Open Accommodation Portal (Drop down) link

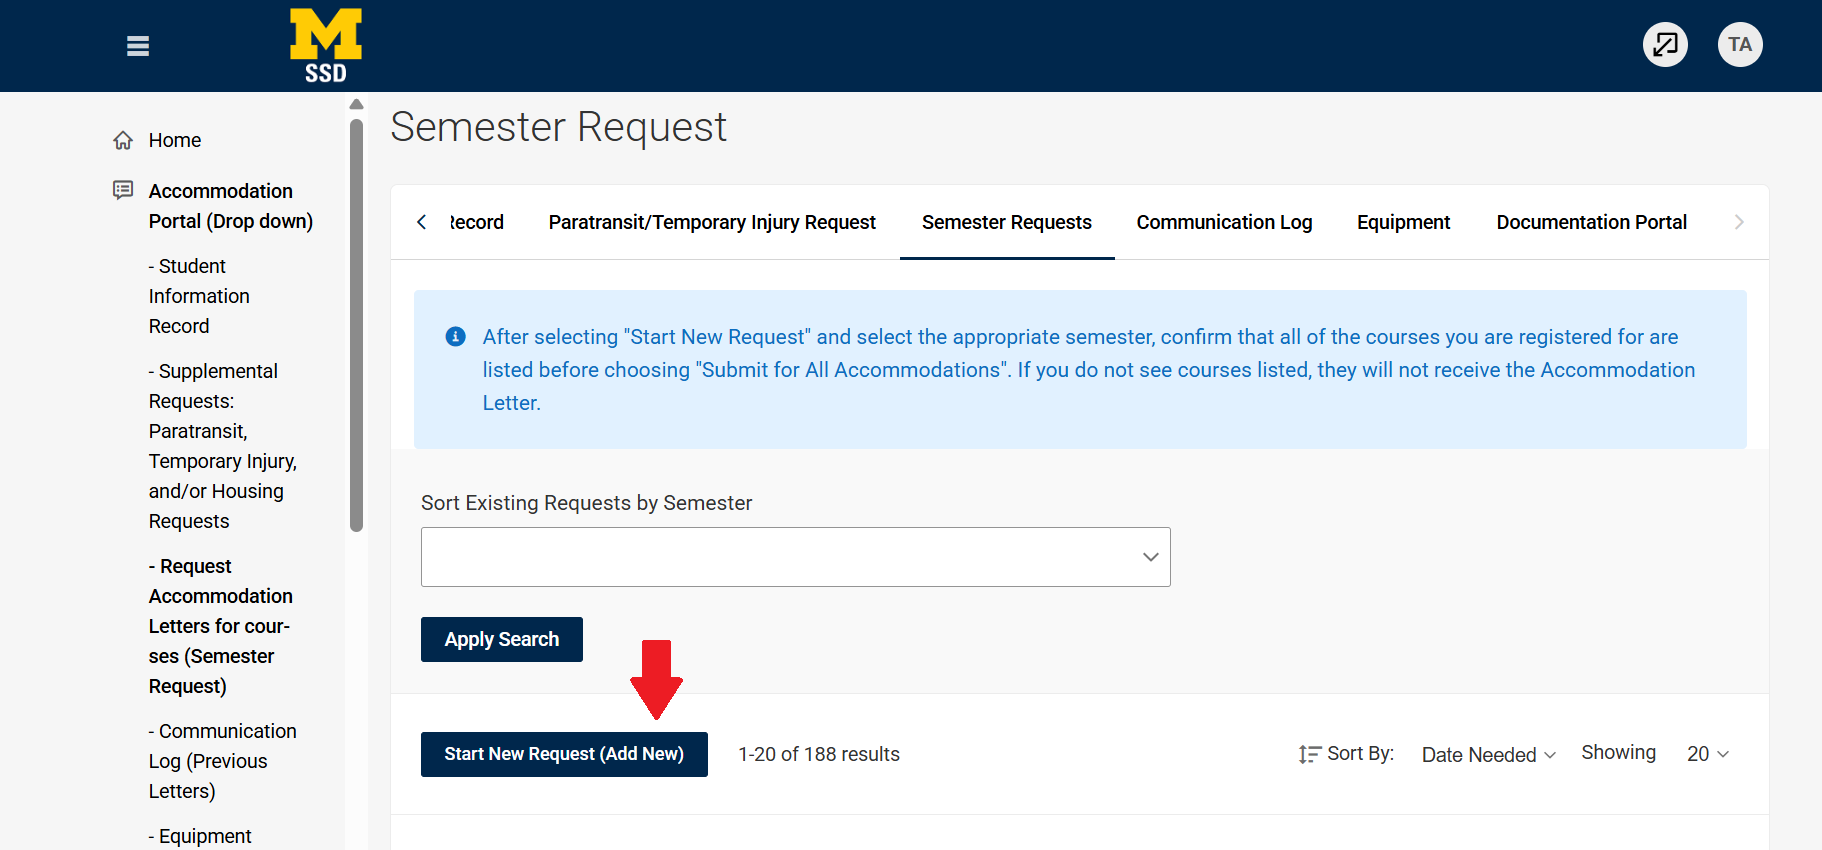point(231,206)
